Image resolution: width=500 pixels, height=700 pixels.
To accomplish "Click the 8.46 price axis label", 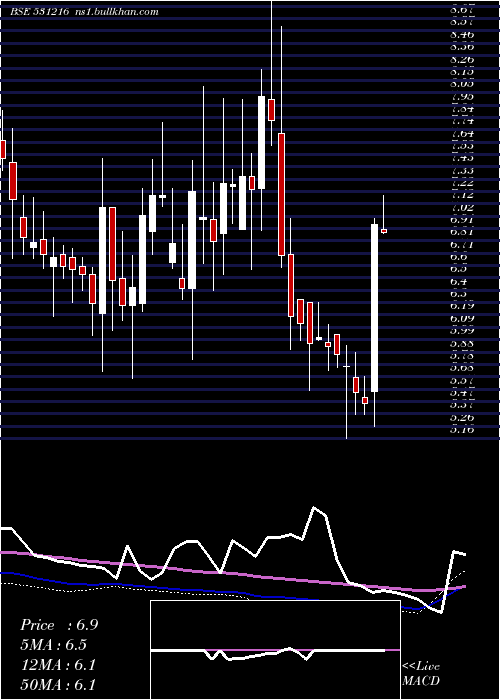I will click(x=462, y=34).
